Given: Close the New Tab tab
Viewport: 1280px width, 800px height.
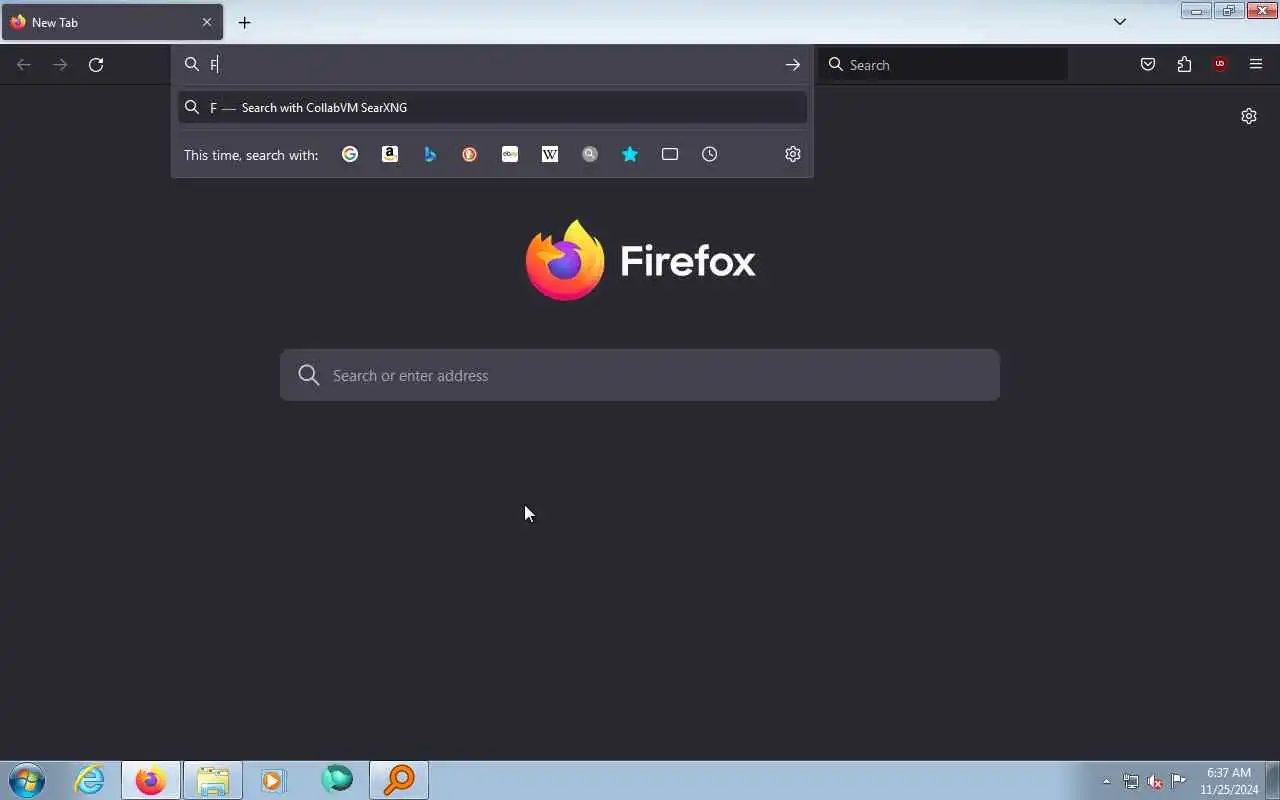Looking at the screenshot, I should point(207,22).
